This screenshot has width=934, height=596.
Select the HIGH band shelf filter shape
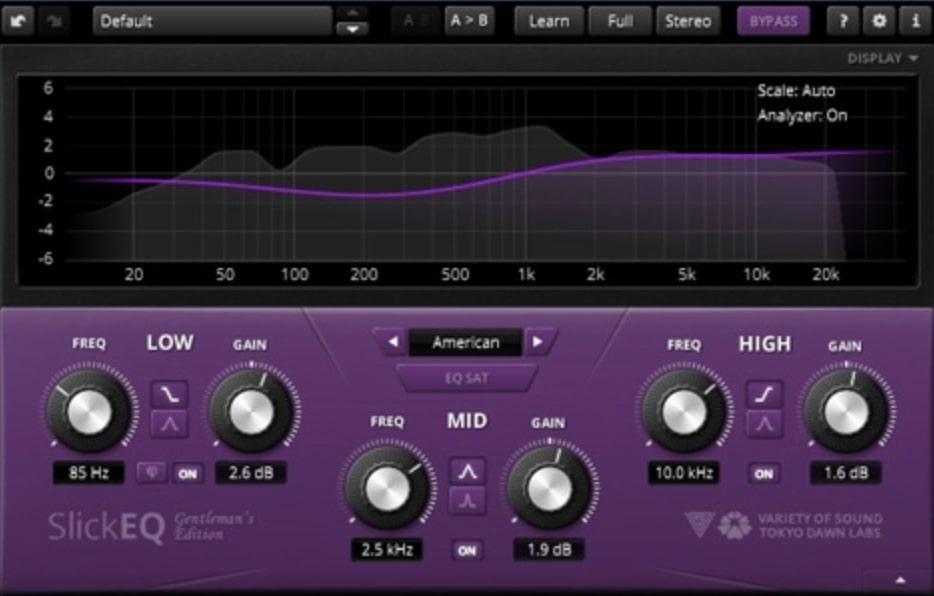(x=764, y=394)
